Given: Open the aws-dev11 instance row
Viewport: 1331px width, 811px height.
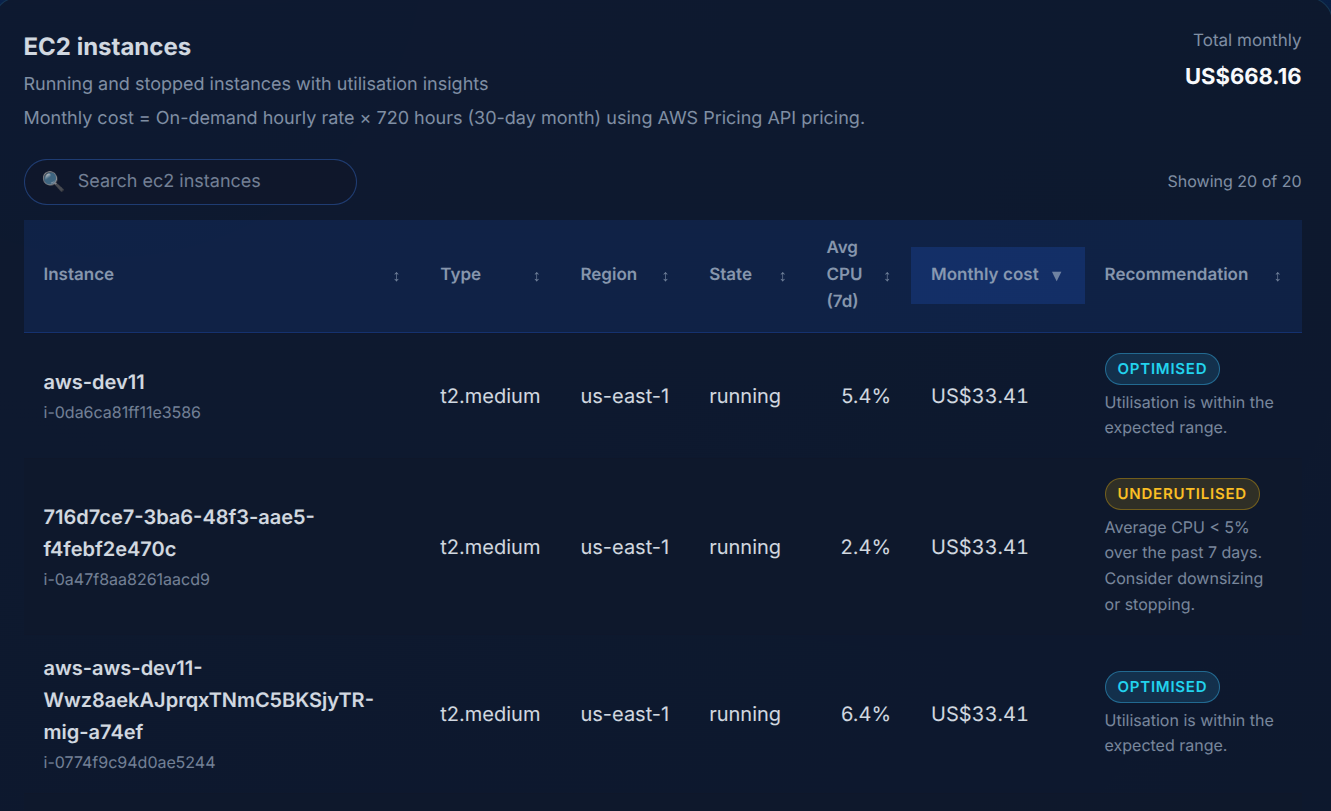Looking at the screenshot, I should (95, 382).
